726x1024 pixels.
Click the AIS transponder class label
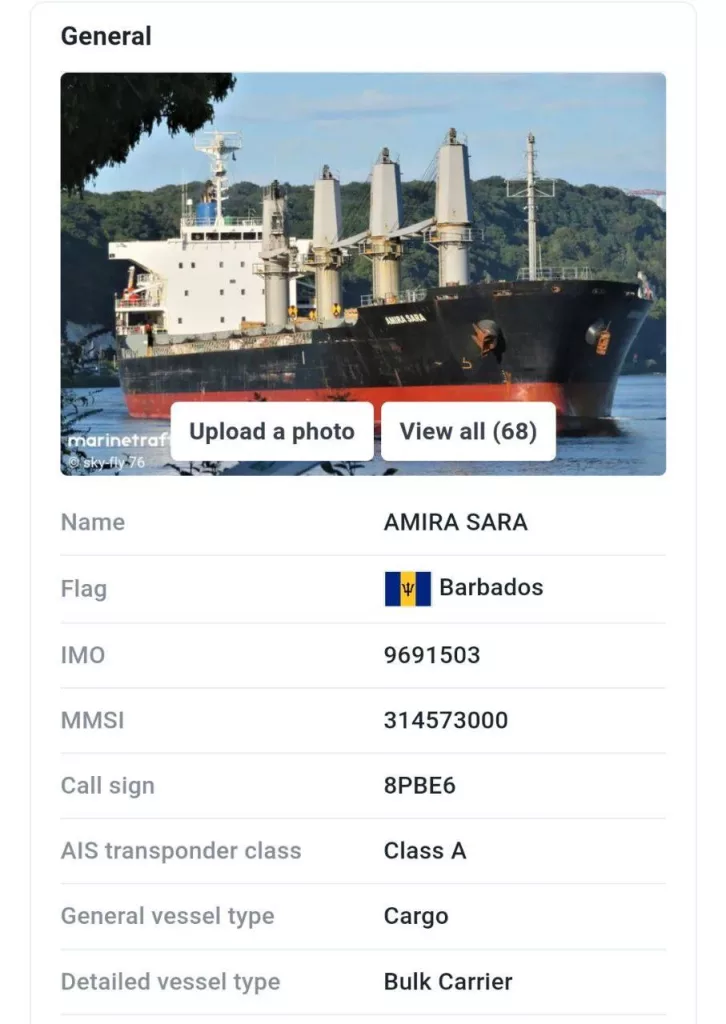coord(181,851)
